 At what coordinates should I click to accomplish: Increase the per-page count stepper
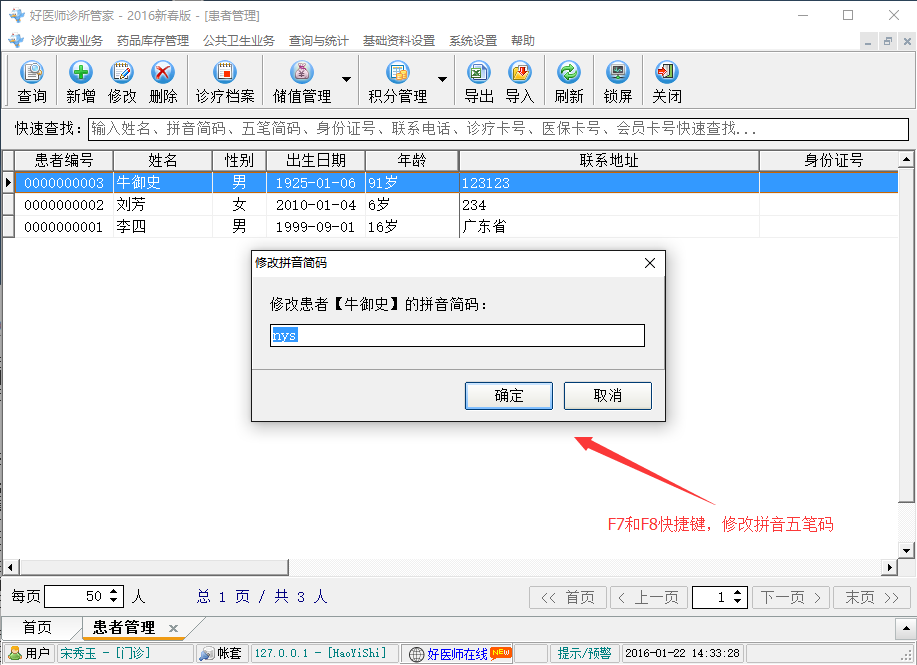pos(114,591)
